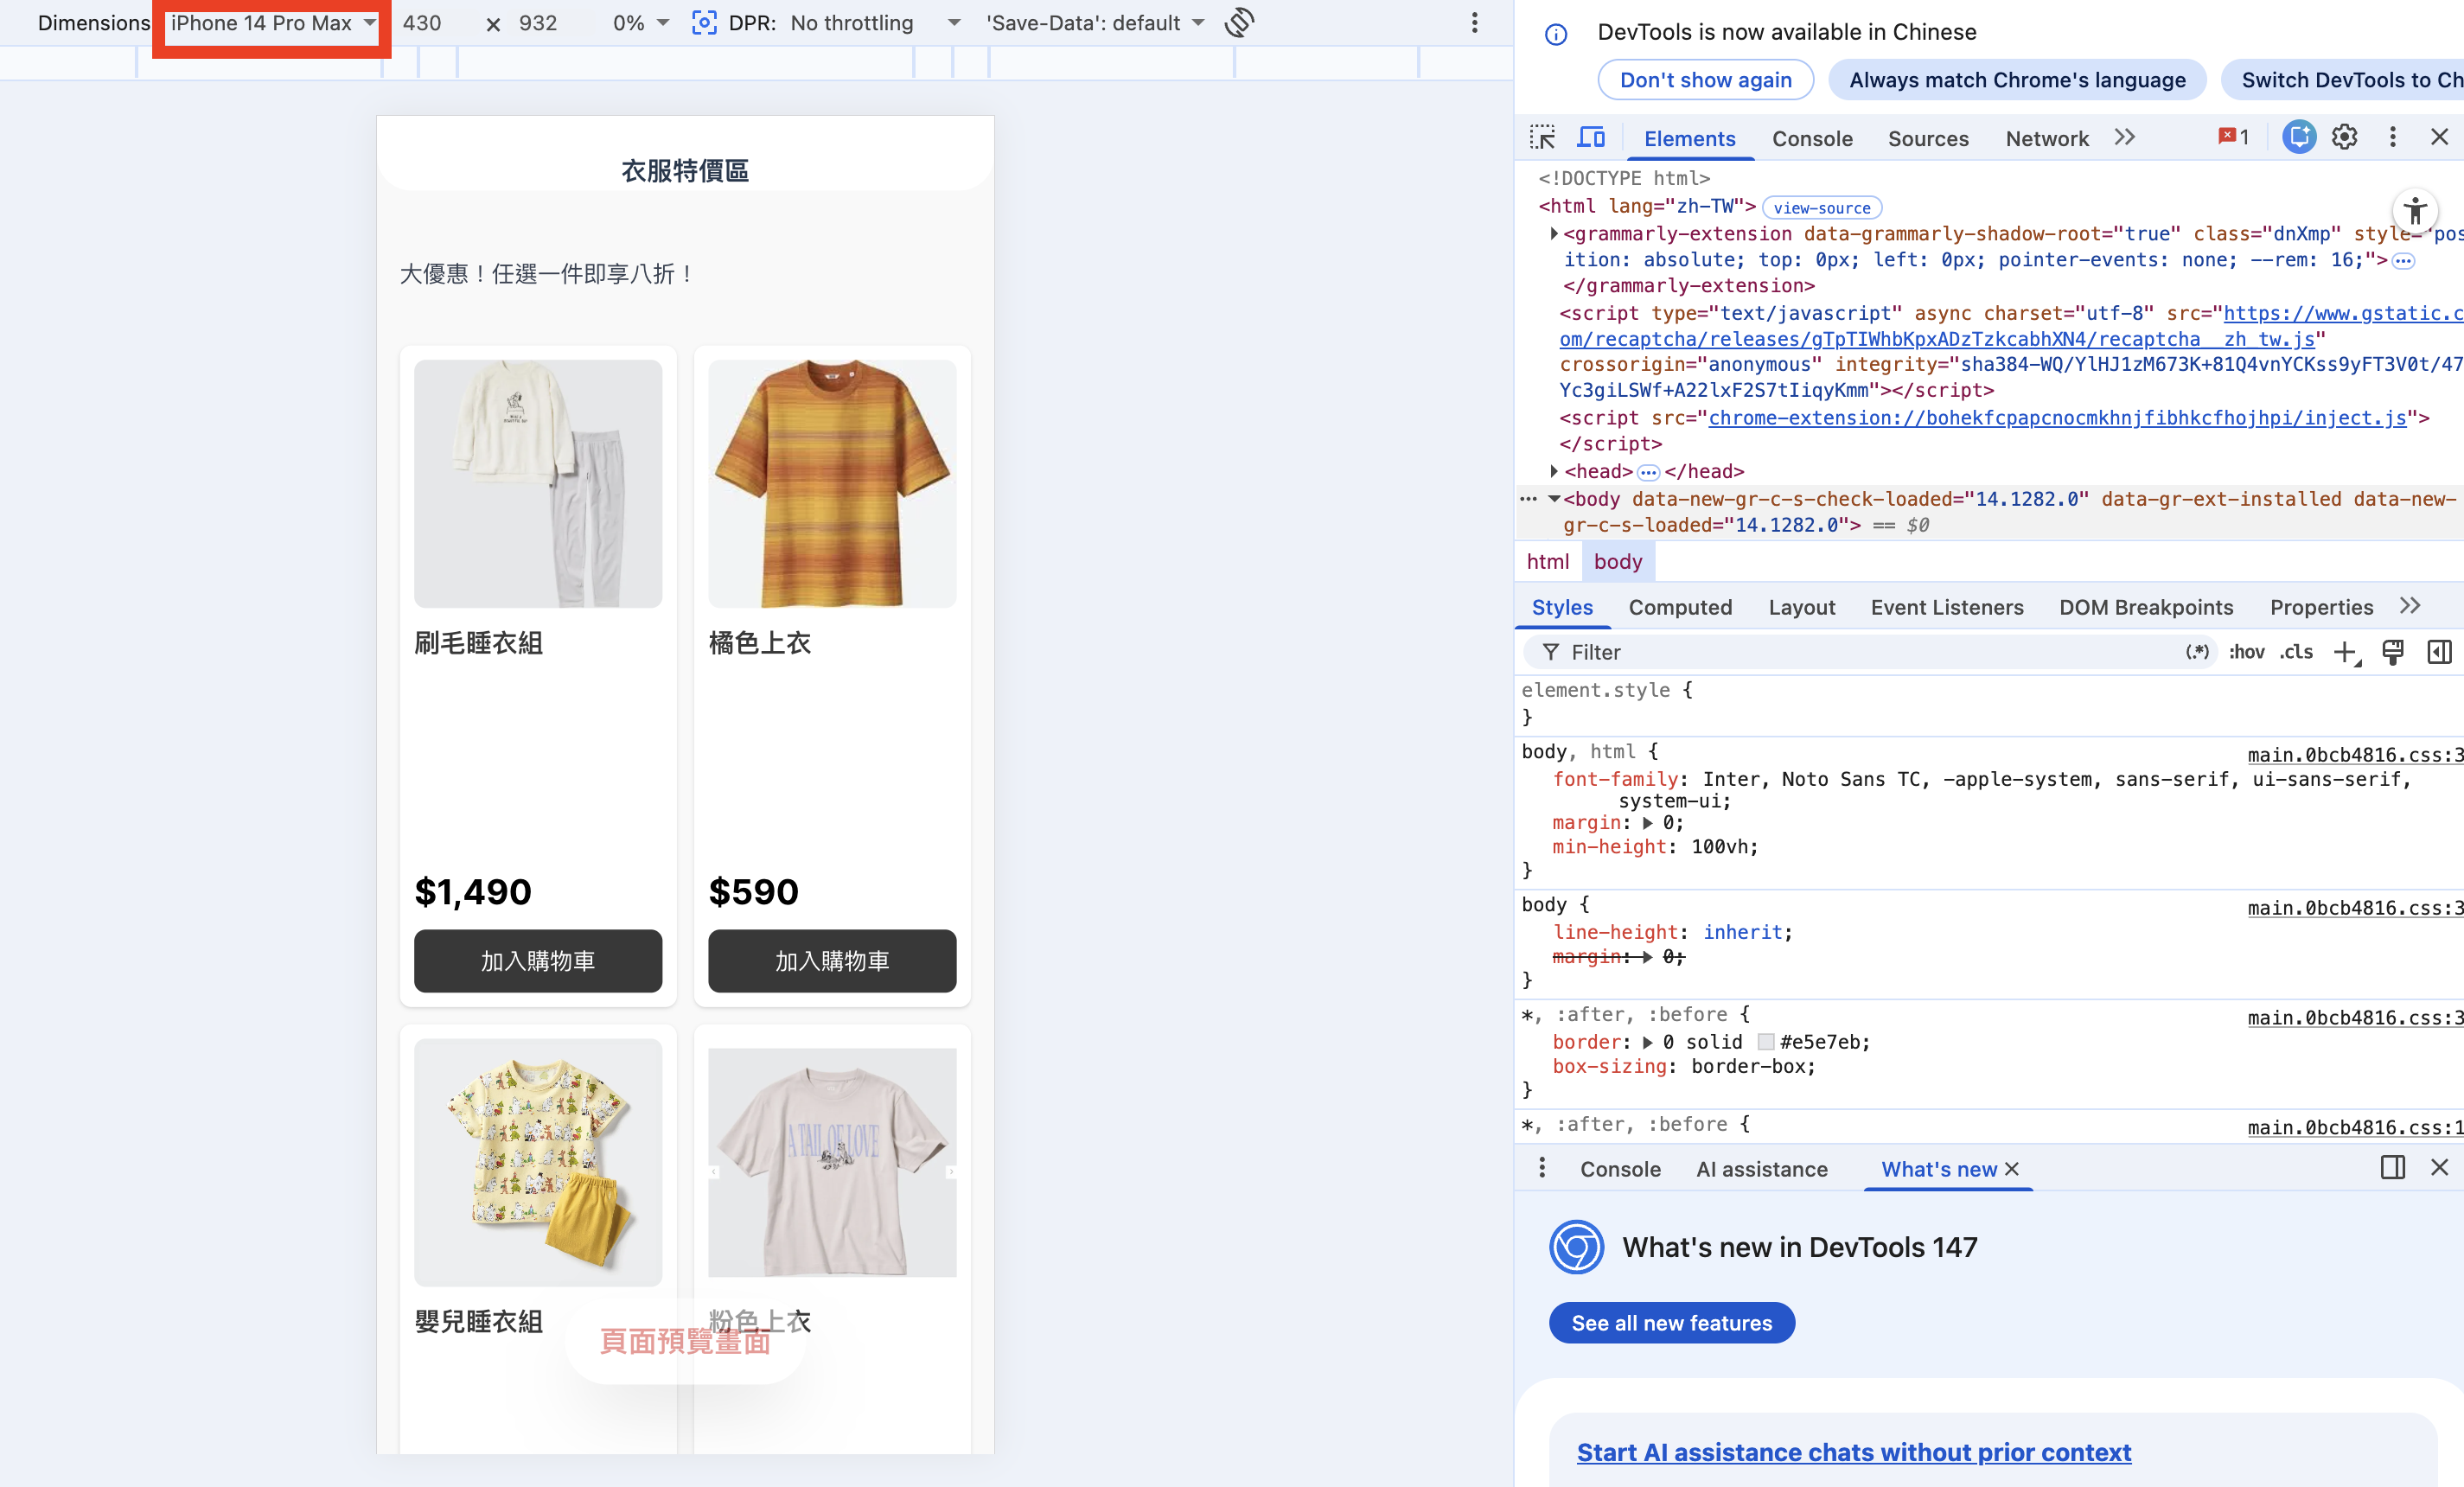Toggle the device toolbar icon
This screenshot has width=2464, height=1487.
click(x=1591, y=137)
